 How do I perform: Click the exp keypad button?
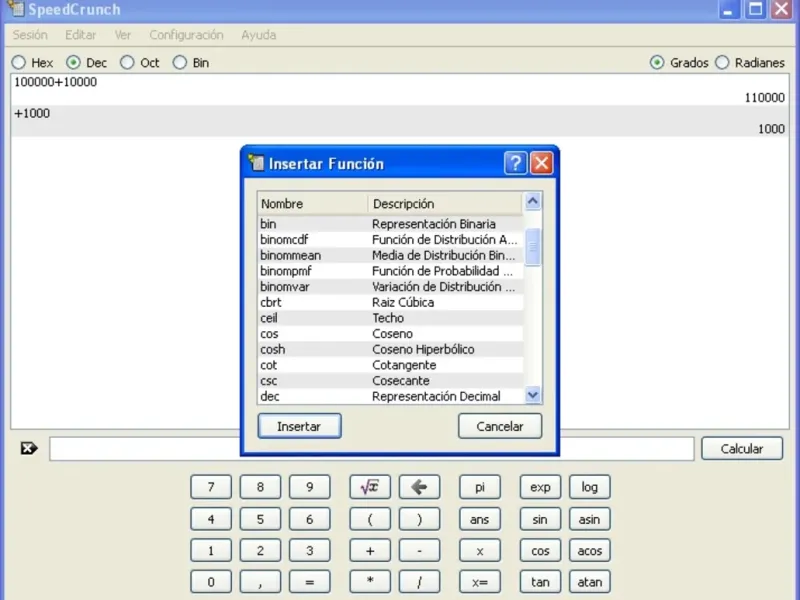point(540,487)
